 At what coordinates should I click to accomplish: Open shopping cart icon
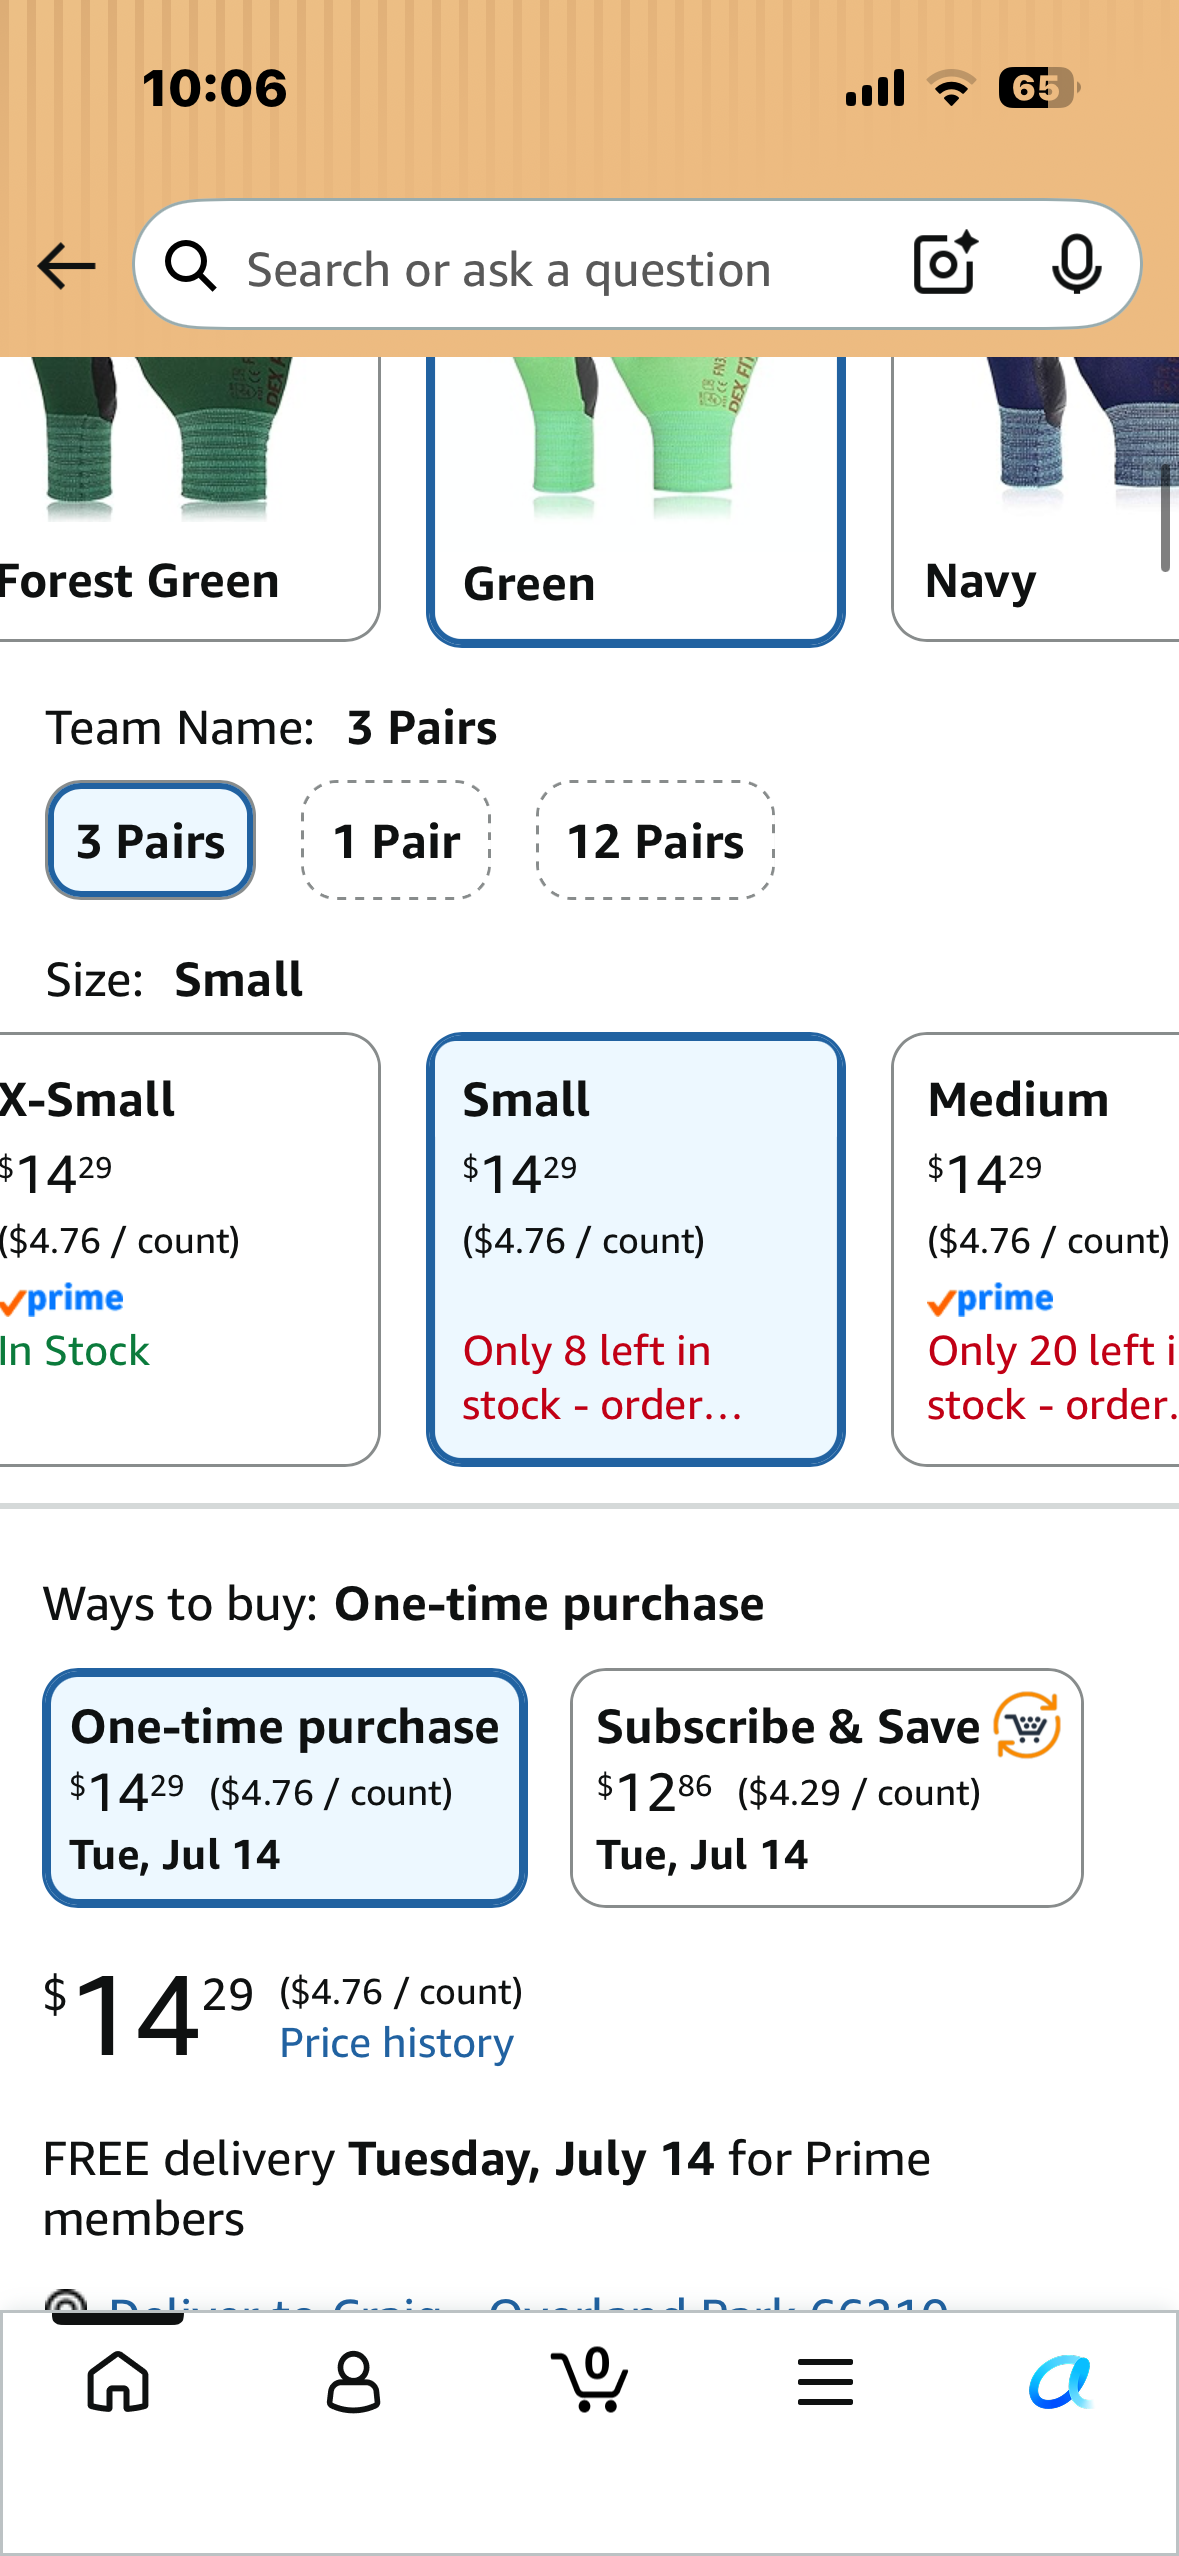pos(590,2379)
